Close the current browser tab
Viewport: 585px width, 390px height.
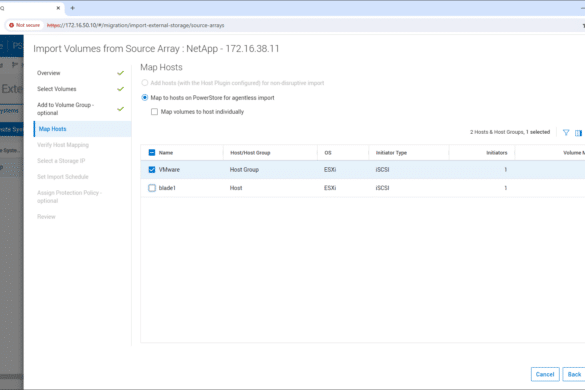pos(58,8)
